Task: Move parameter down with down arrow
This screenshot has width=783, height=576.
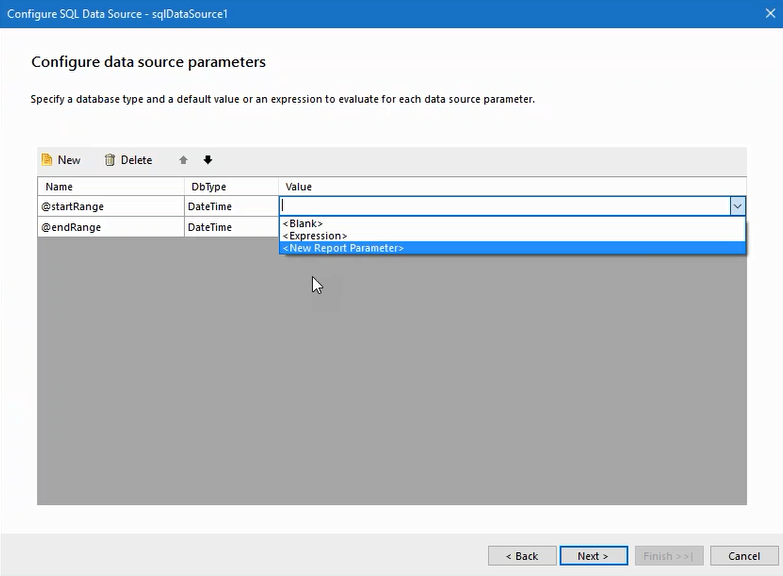Action: 208,160
